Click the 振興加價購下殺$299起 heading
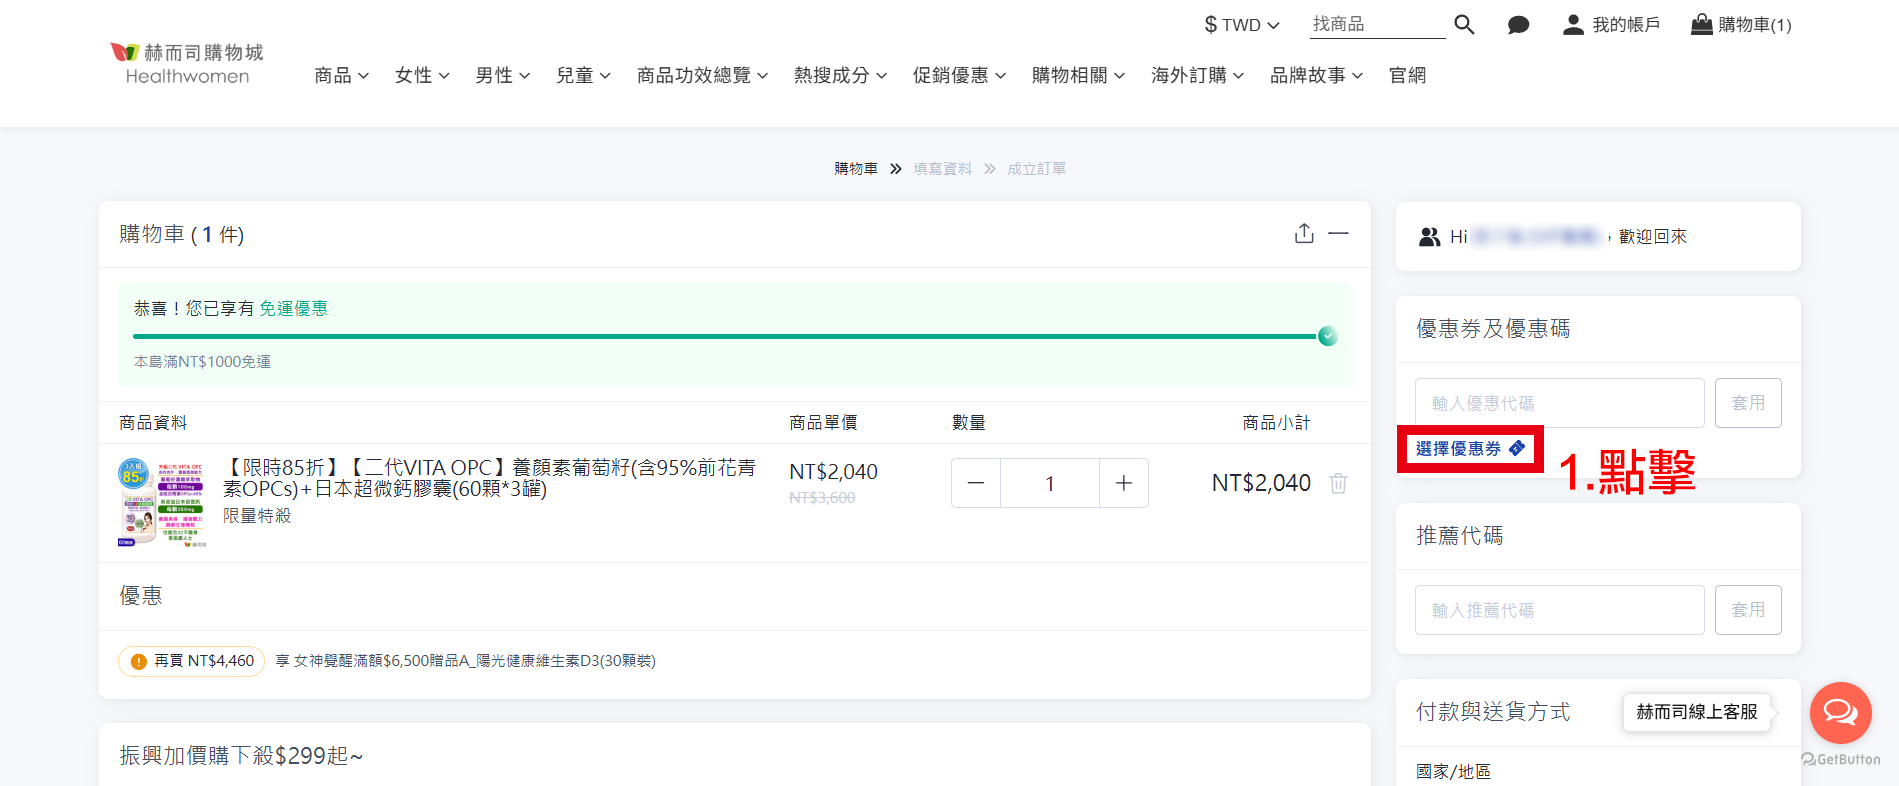This screenshot has width=1899, height=786. (241, 756)
